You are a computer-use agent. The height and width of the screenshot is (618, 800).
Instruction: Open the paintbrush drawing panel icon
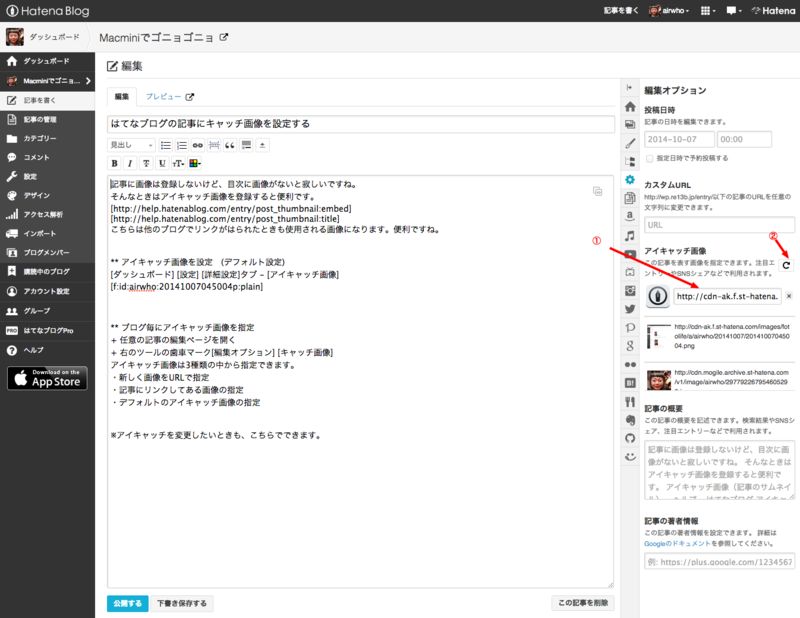click(x=630, y=143)
